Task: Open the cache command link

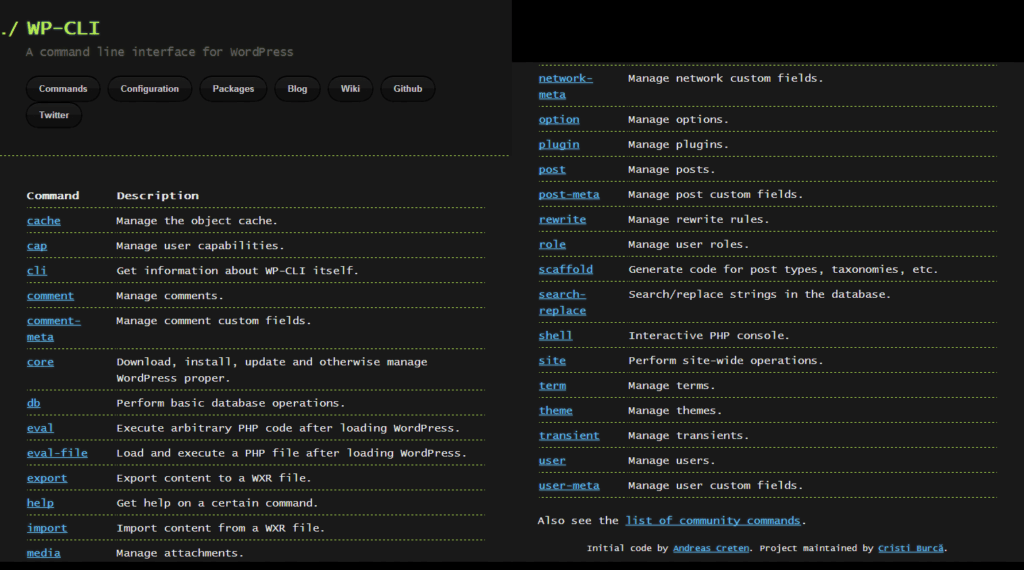Action: click(44, 221)
